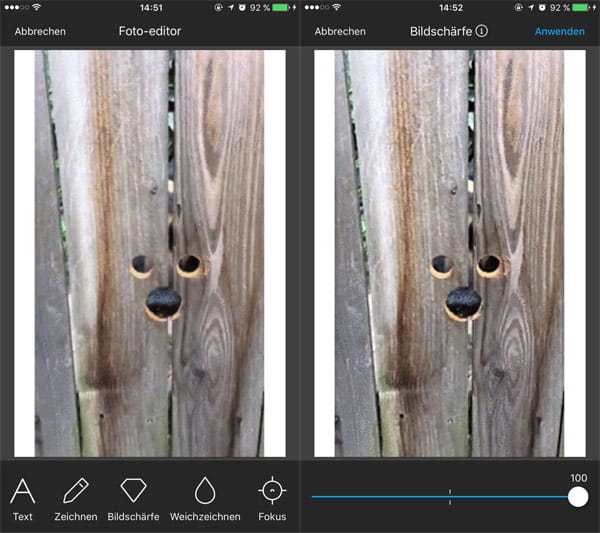The width and height of the screenshot is (600, 533).
Task: Tap the Foto-editor title
Action: pyautogui.click(x=150, y=31)
